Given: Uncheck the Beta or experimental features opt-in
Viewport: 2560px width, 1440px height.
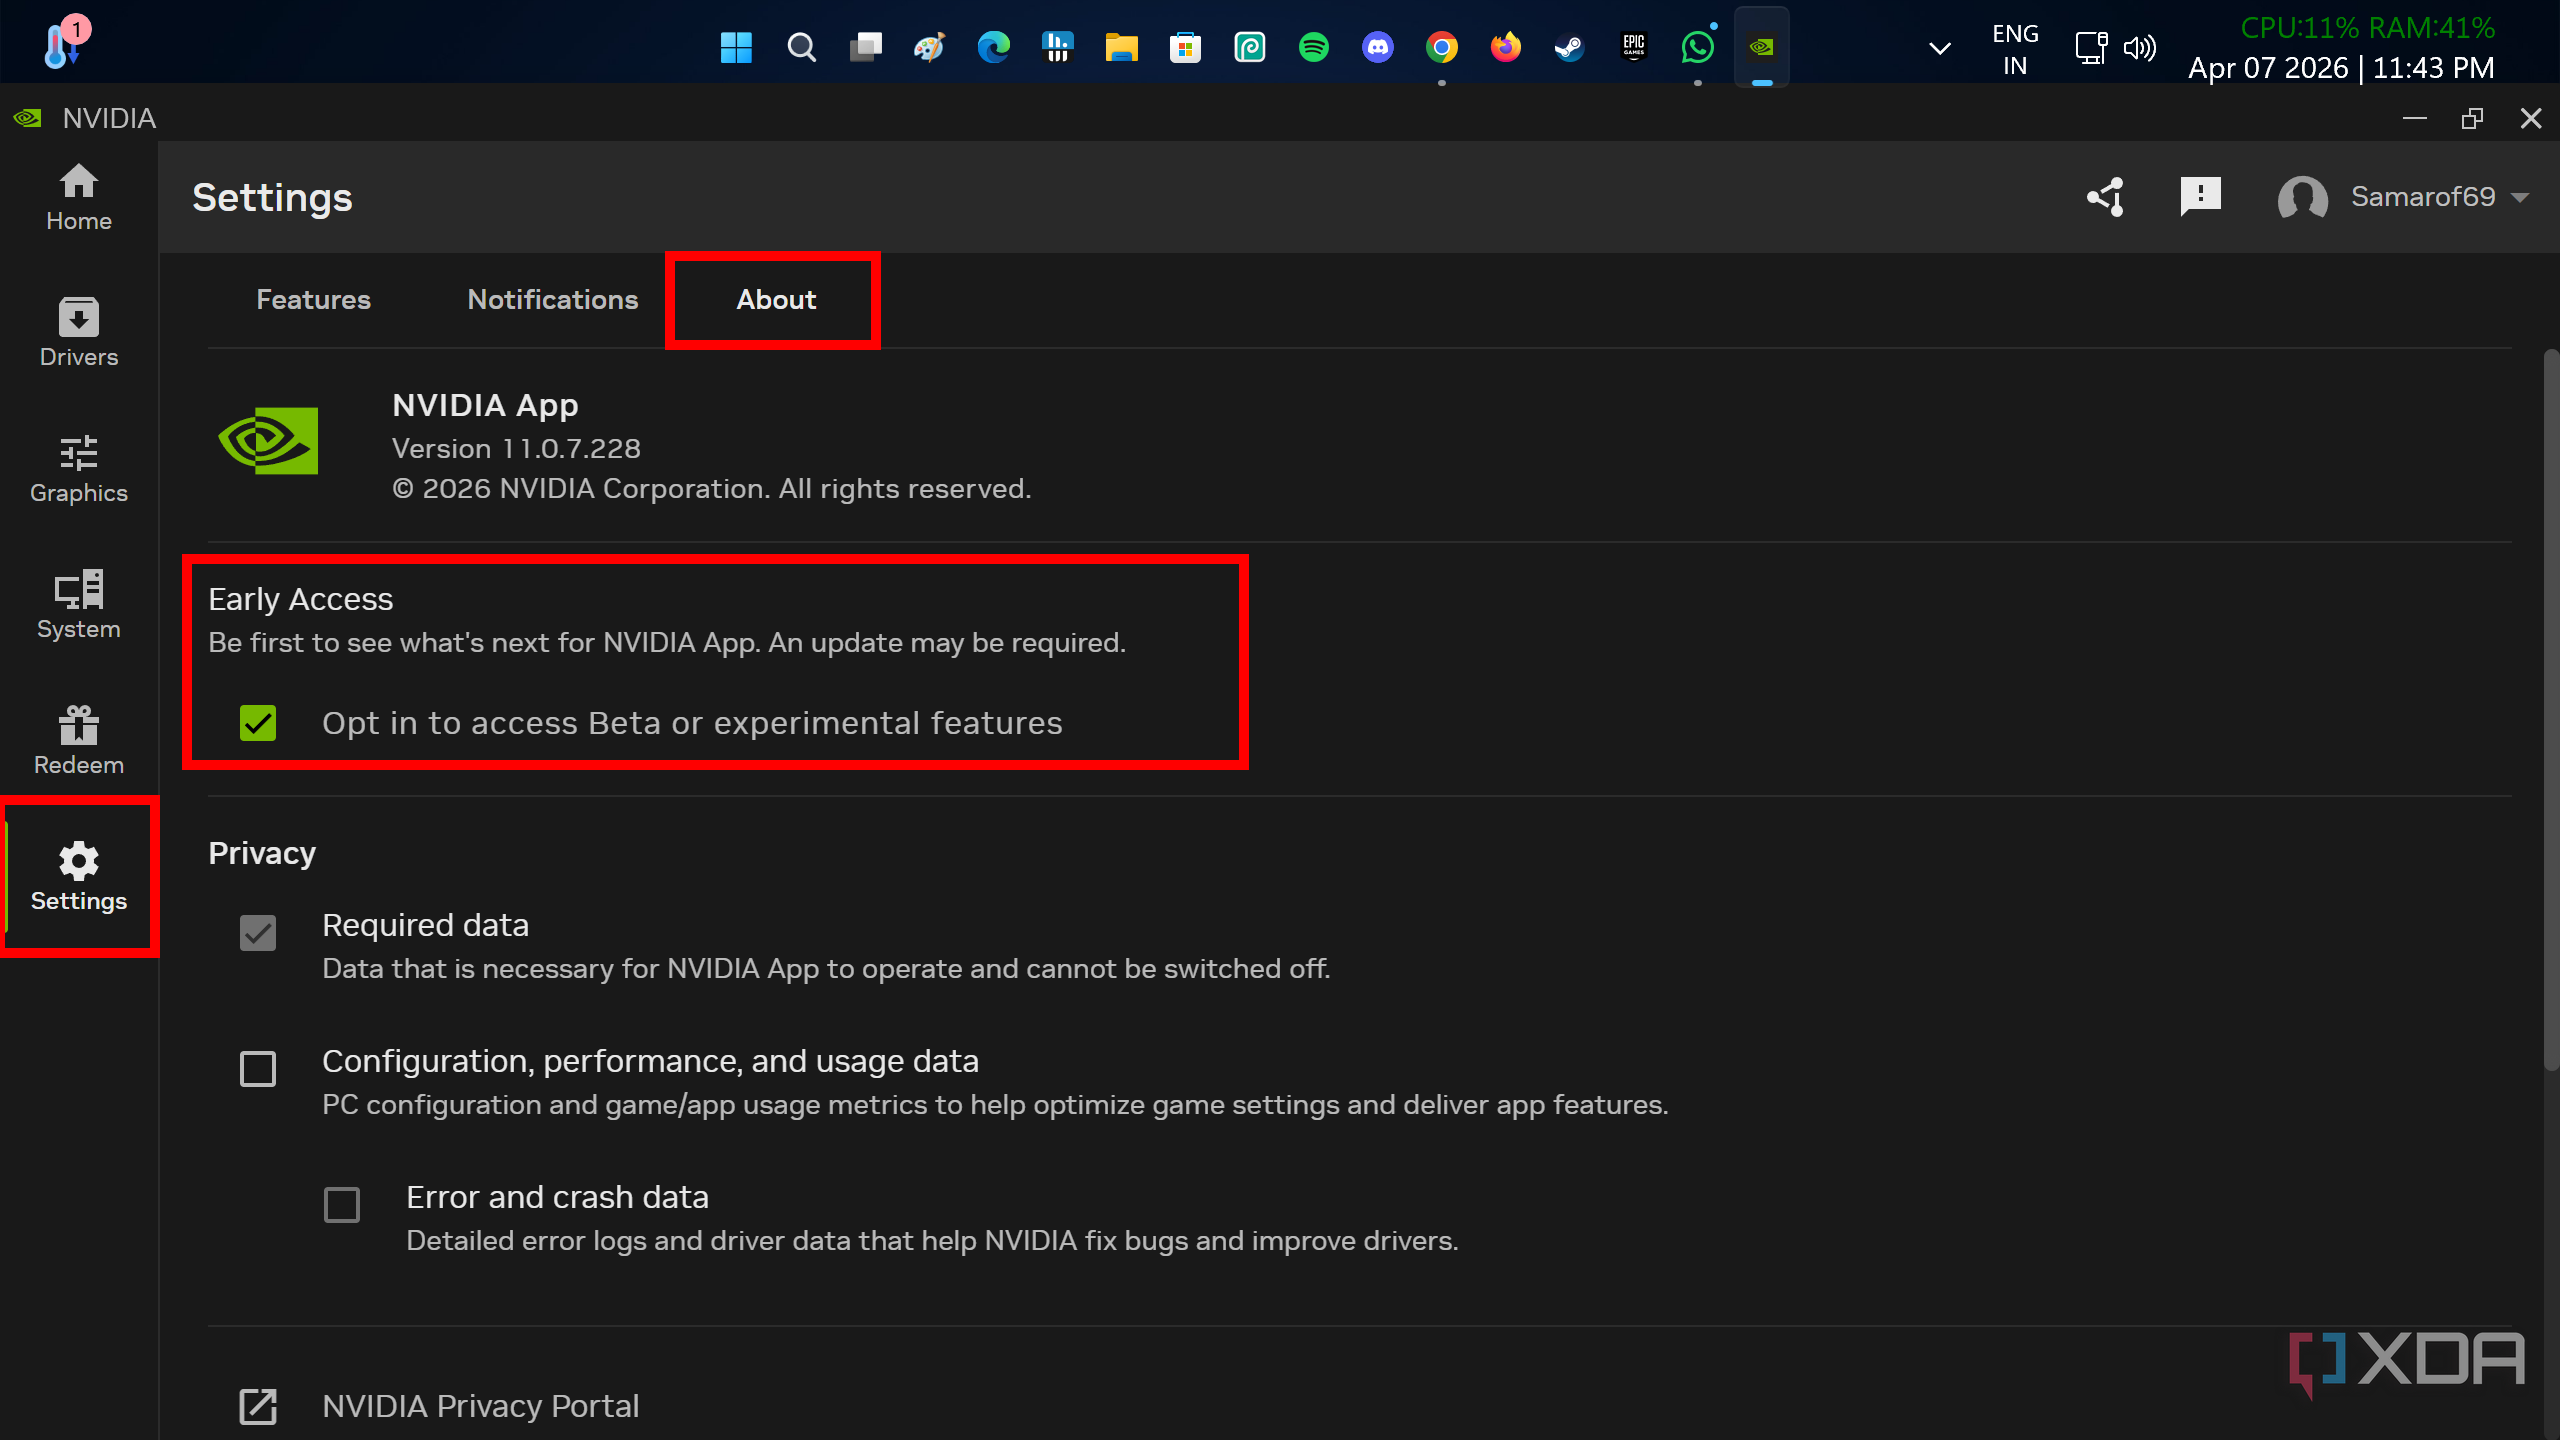Looking at the screenshot, I should (258, 723).
